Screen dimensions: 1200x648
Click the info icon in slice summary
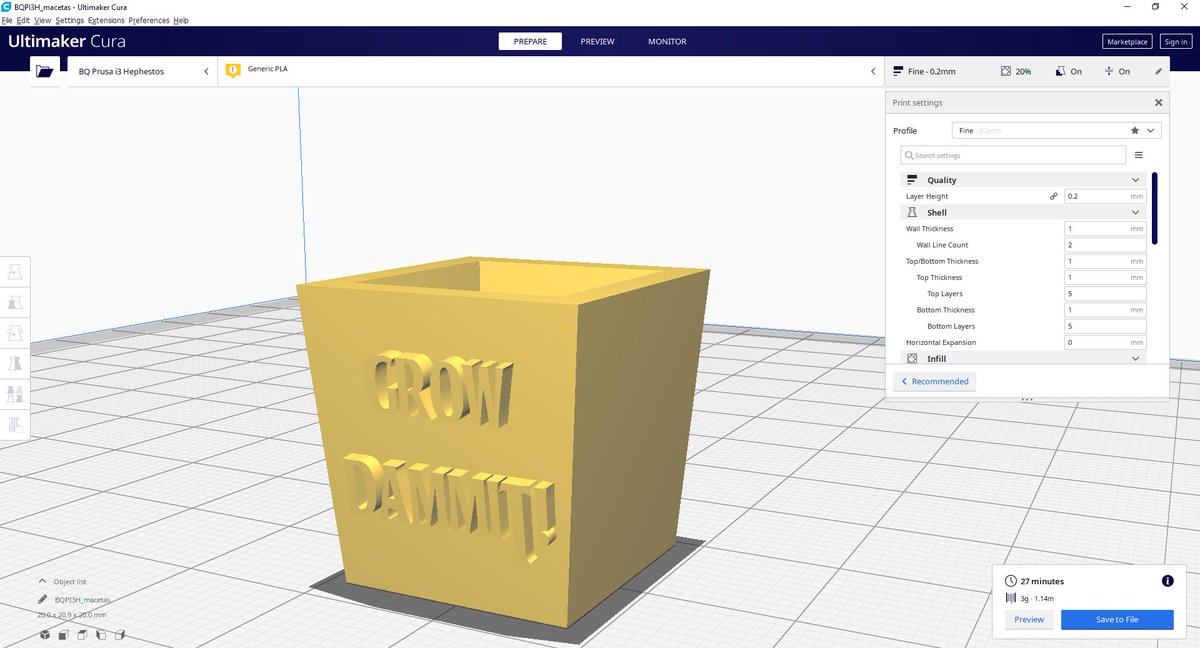(x=1167, y=581)
